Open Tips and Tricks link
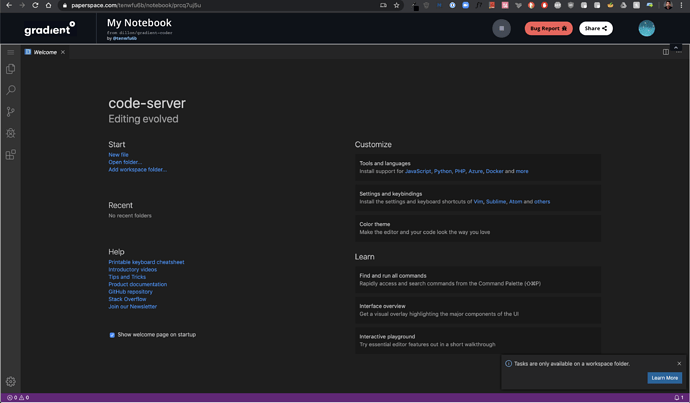Image resolution: width=690 pixels, height=403 pixels. (127, 277)
